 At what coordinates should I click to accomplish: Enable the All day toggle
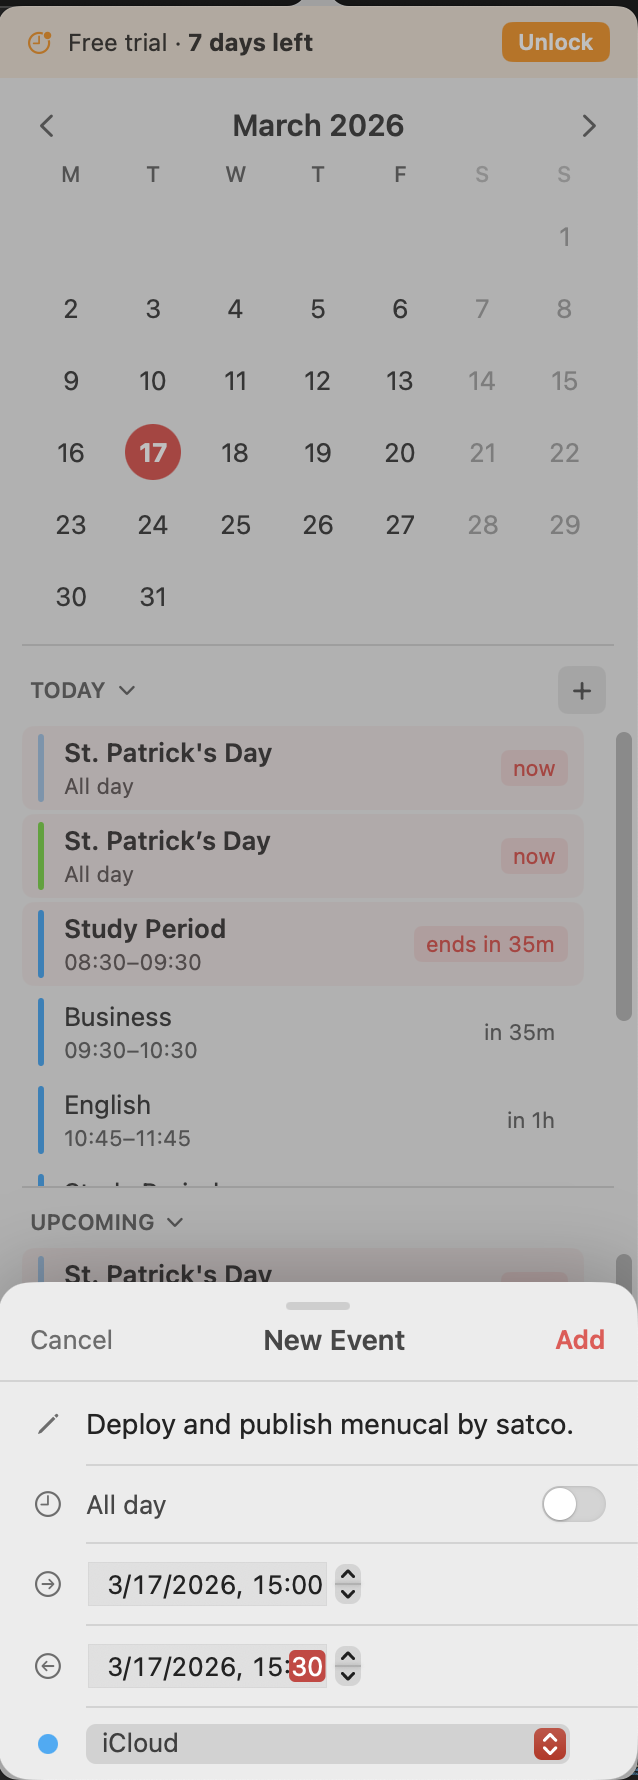point(573,1504)
